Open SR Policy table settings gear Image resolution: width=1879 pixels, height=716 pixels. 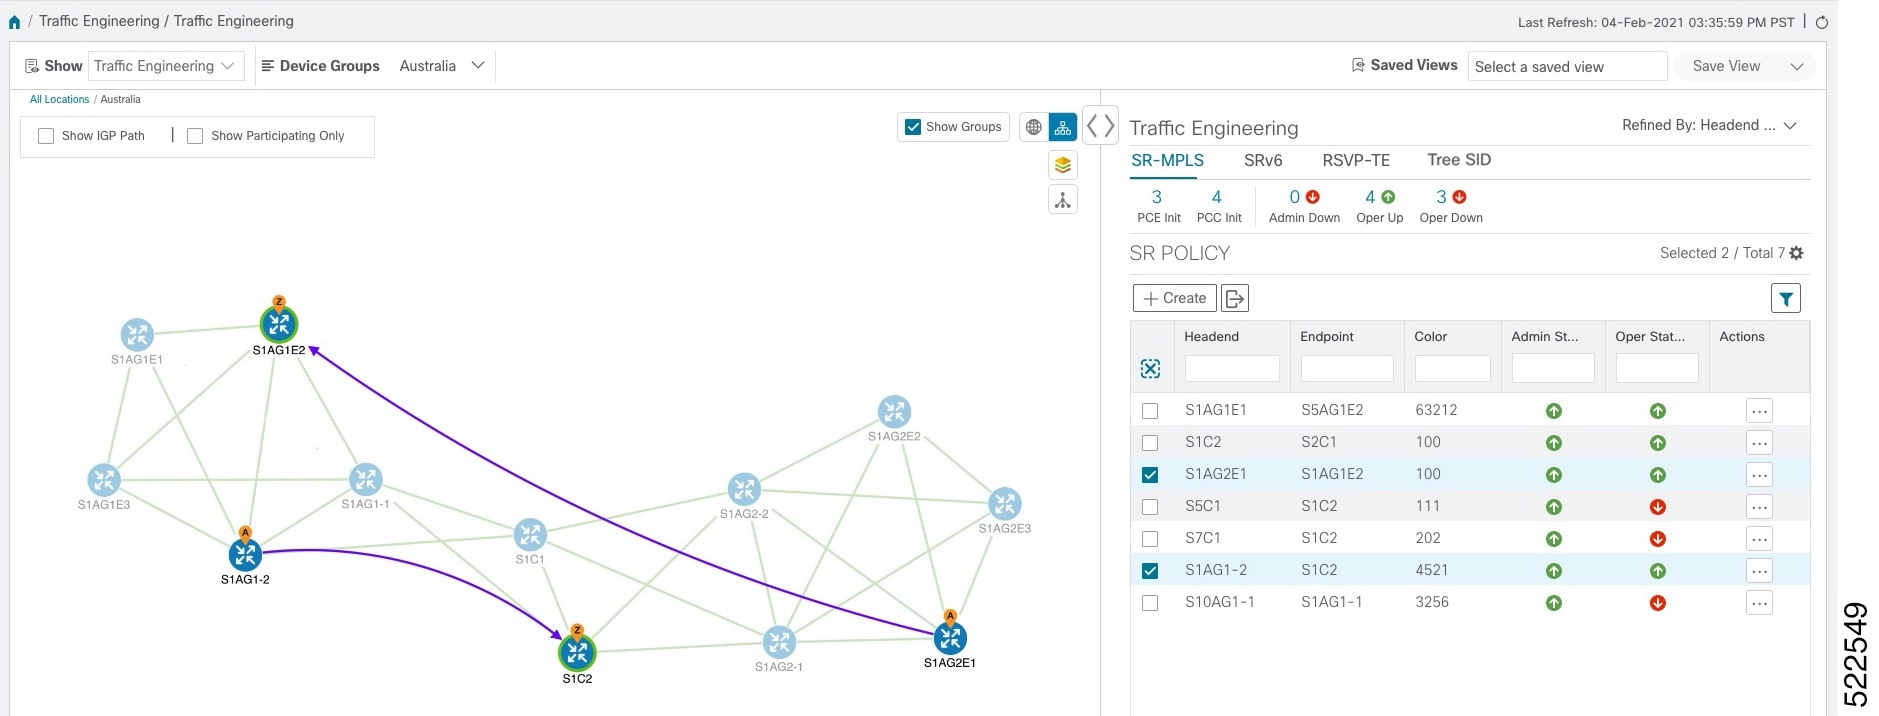click(x=1797, y=253)
